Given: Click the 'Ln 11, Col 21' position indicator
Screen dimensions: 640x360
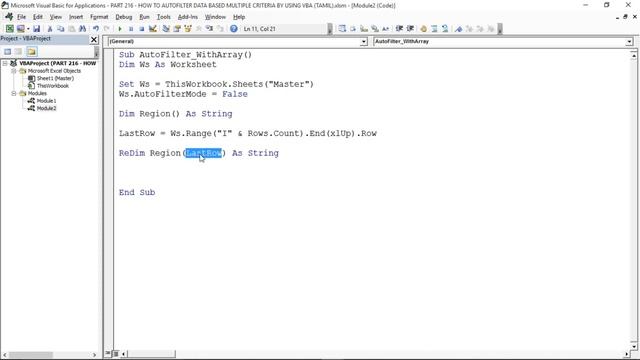Looking at the screenshot, I should click(260, 29).
